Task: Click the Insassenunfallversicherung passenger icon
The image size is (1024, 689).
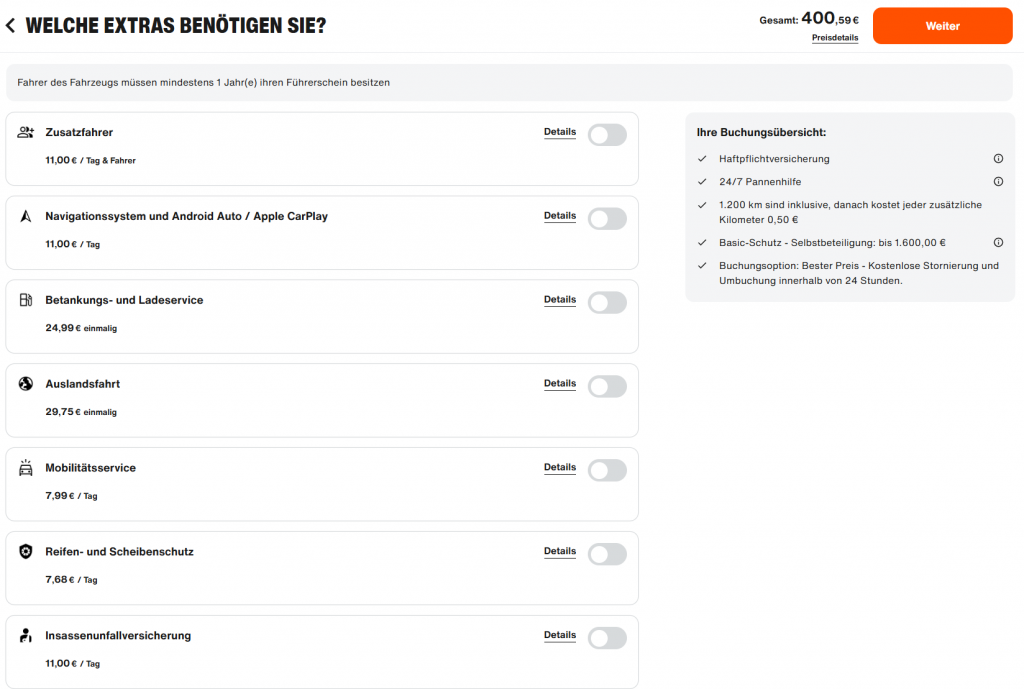Action: 26,636
